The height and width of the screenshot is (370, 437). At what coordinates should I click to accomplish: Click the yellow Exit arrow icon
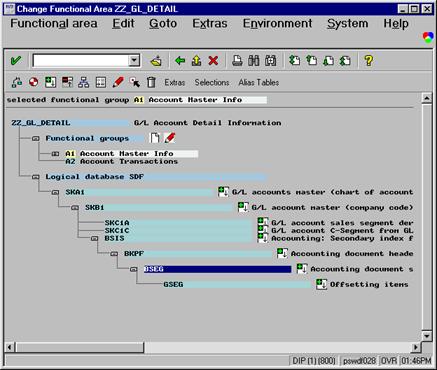pyautogui.click(x=196, y=61)
